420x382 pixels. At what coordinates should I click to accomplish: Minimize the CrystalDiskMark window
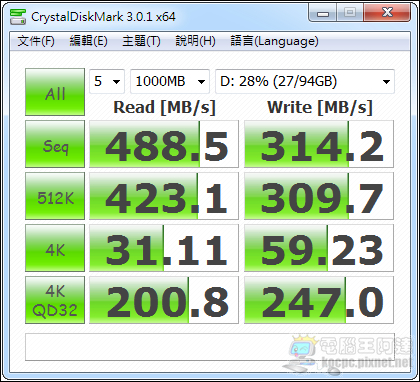pyautogui.click(x=323, y=13)
